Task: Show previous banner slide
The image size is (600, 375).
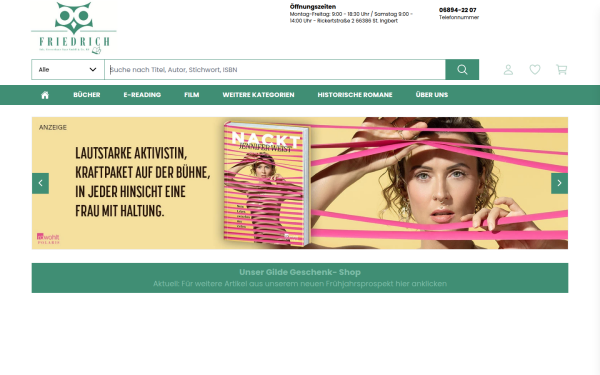Action: coord(41,183)
